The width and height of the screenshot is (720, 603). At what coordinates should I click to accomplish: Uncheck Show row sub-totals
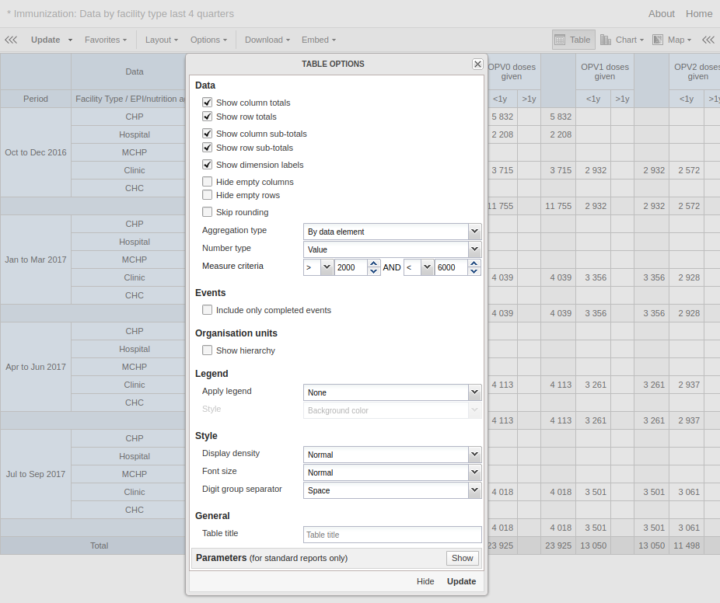pos(207,148)
